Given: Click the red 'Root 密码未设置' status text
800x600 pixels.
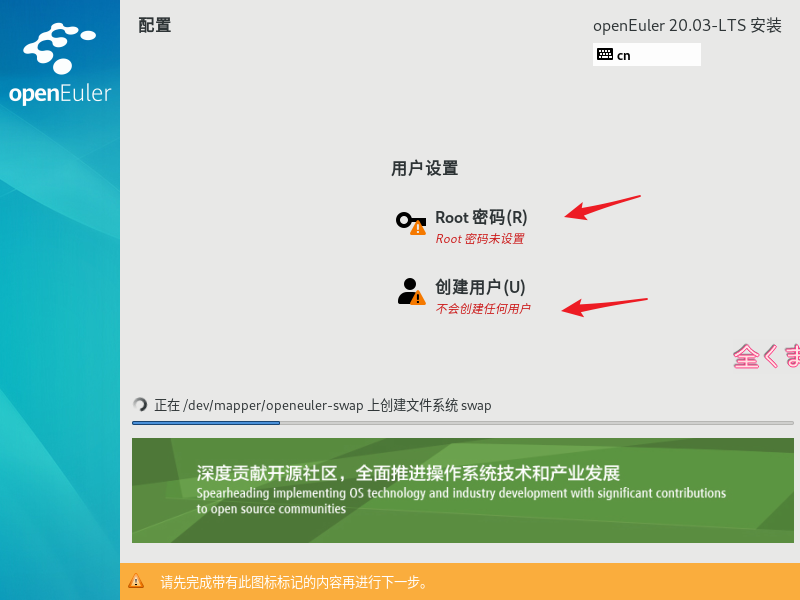Looking at the screenshot, I should click(x=480, y=239).
